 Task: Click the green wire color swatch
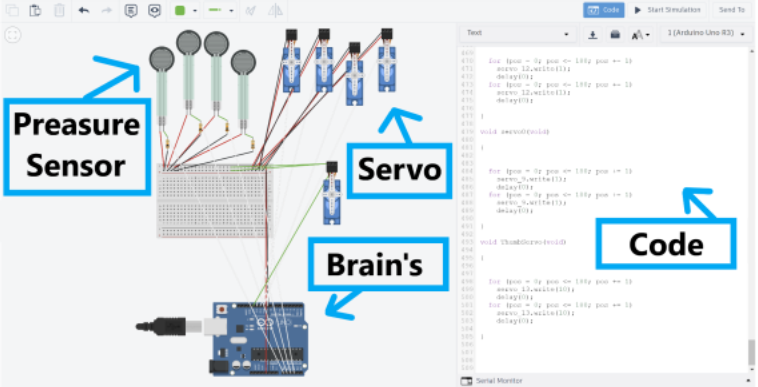point(180,10)
